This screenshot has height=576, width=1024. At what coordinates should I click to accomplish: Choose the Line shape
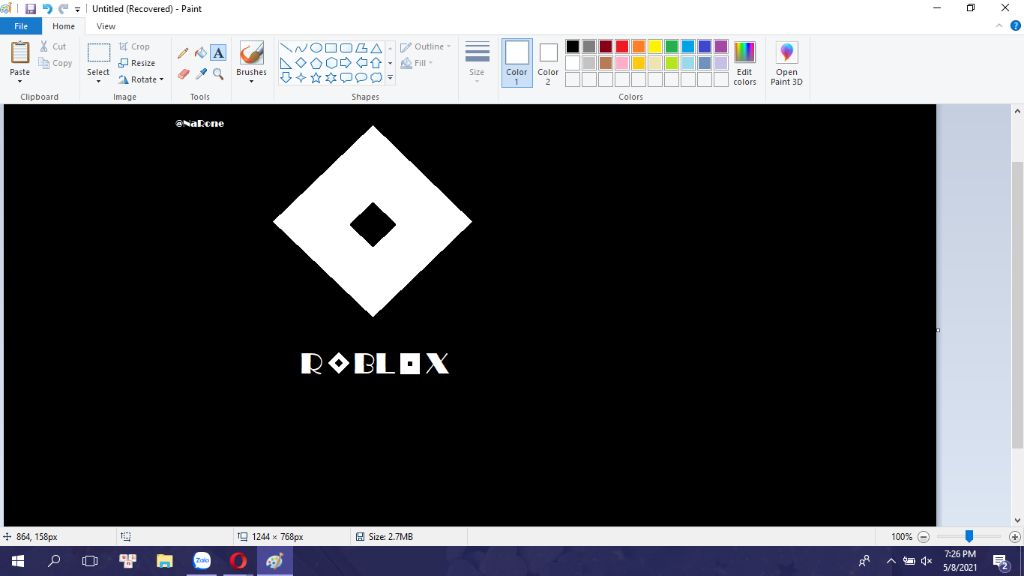(285, 48)
